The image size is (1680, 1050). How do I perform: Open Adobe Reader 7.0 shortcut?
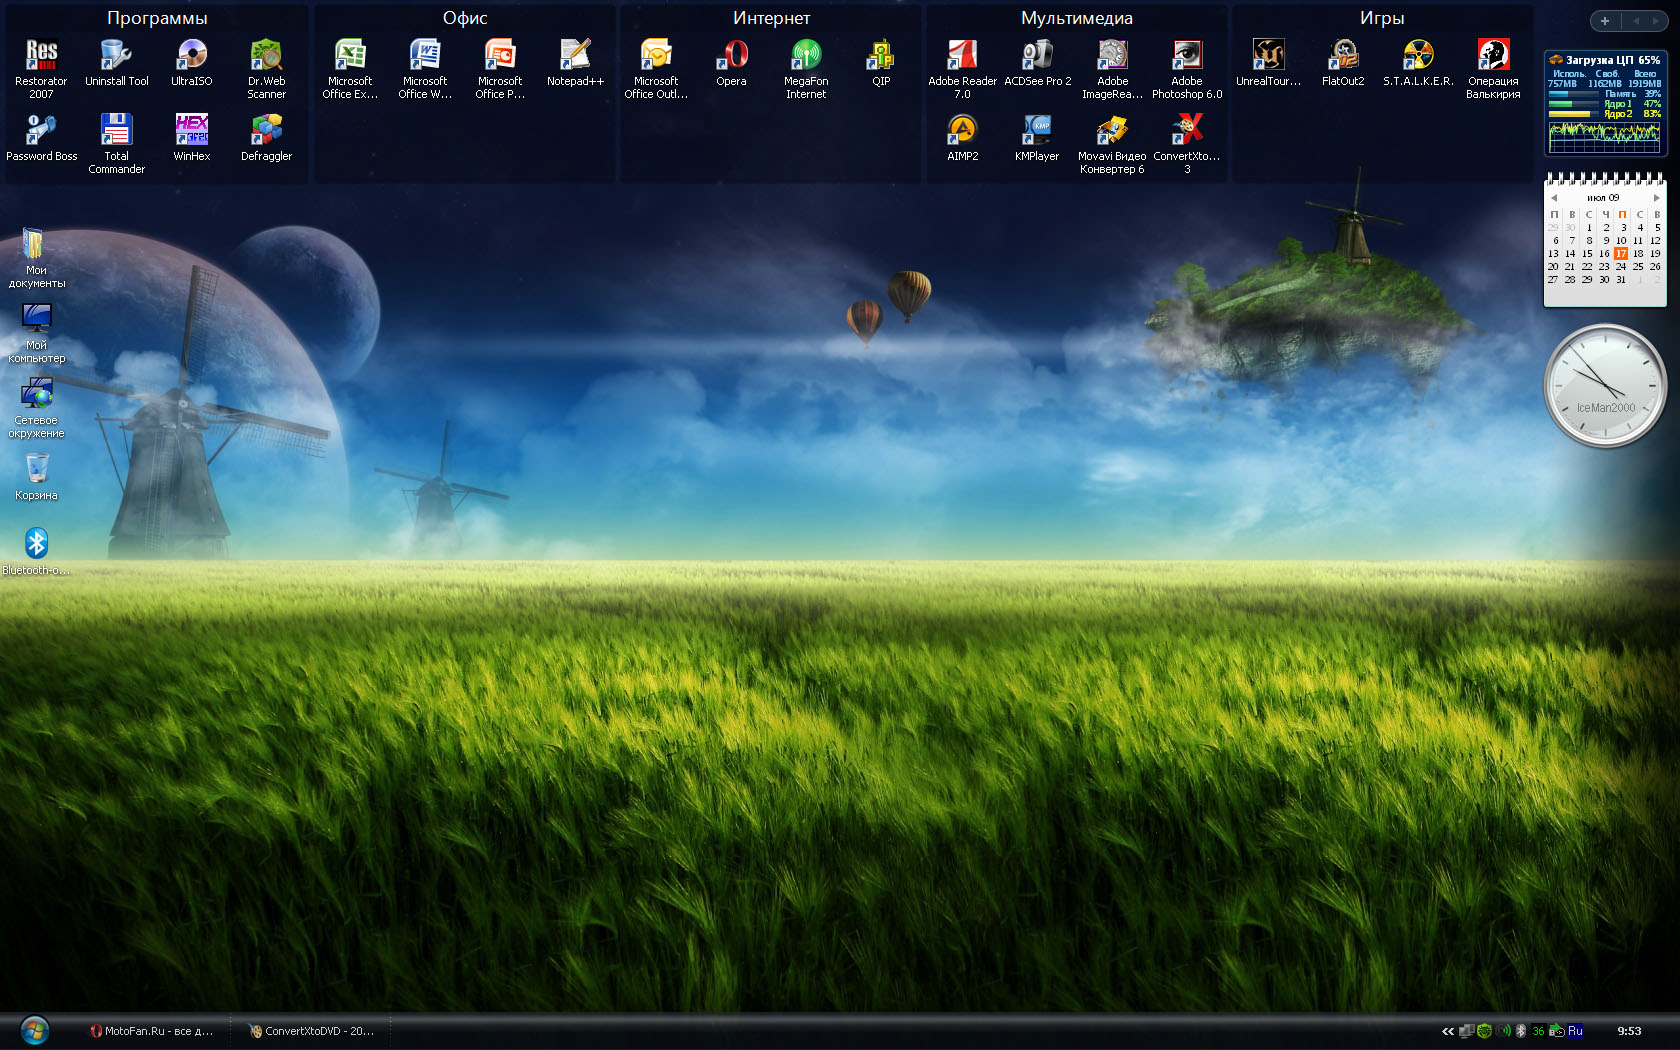[962, 68]
